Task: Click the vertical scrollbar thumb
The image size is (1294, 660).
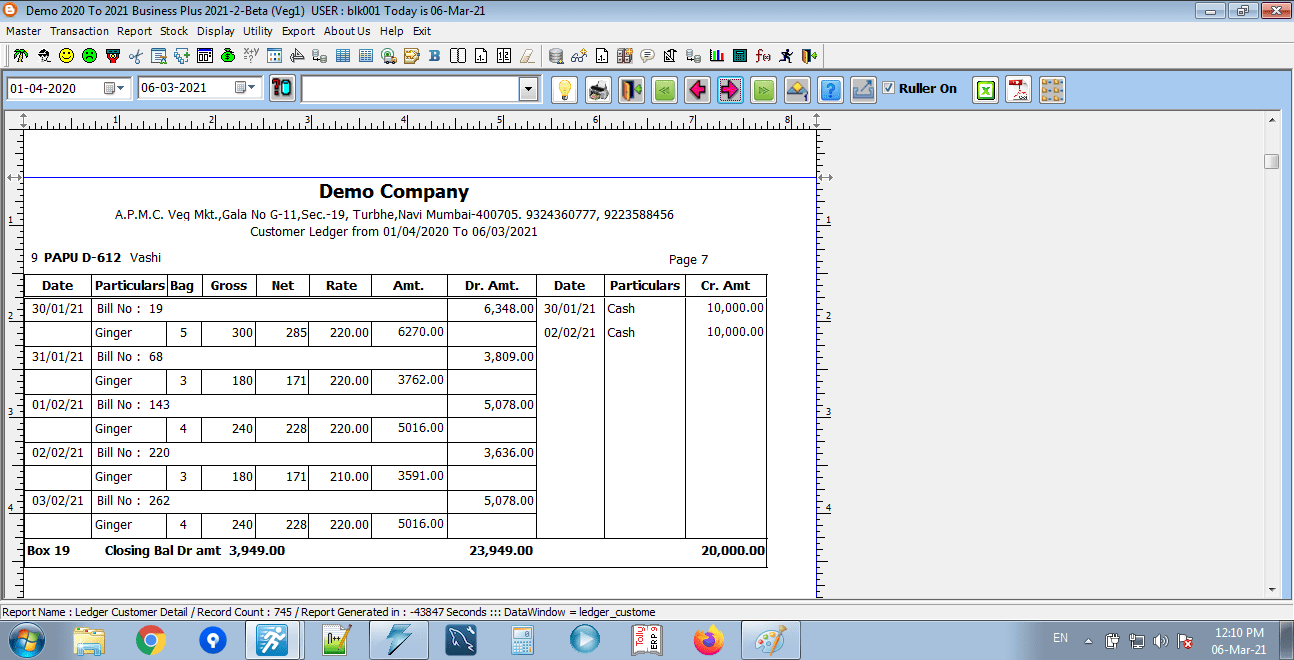Action: [x=1271, y=162]
